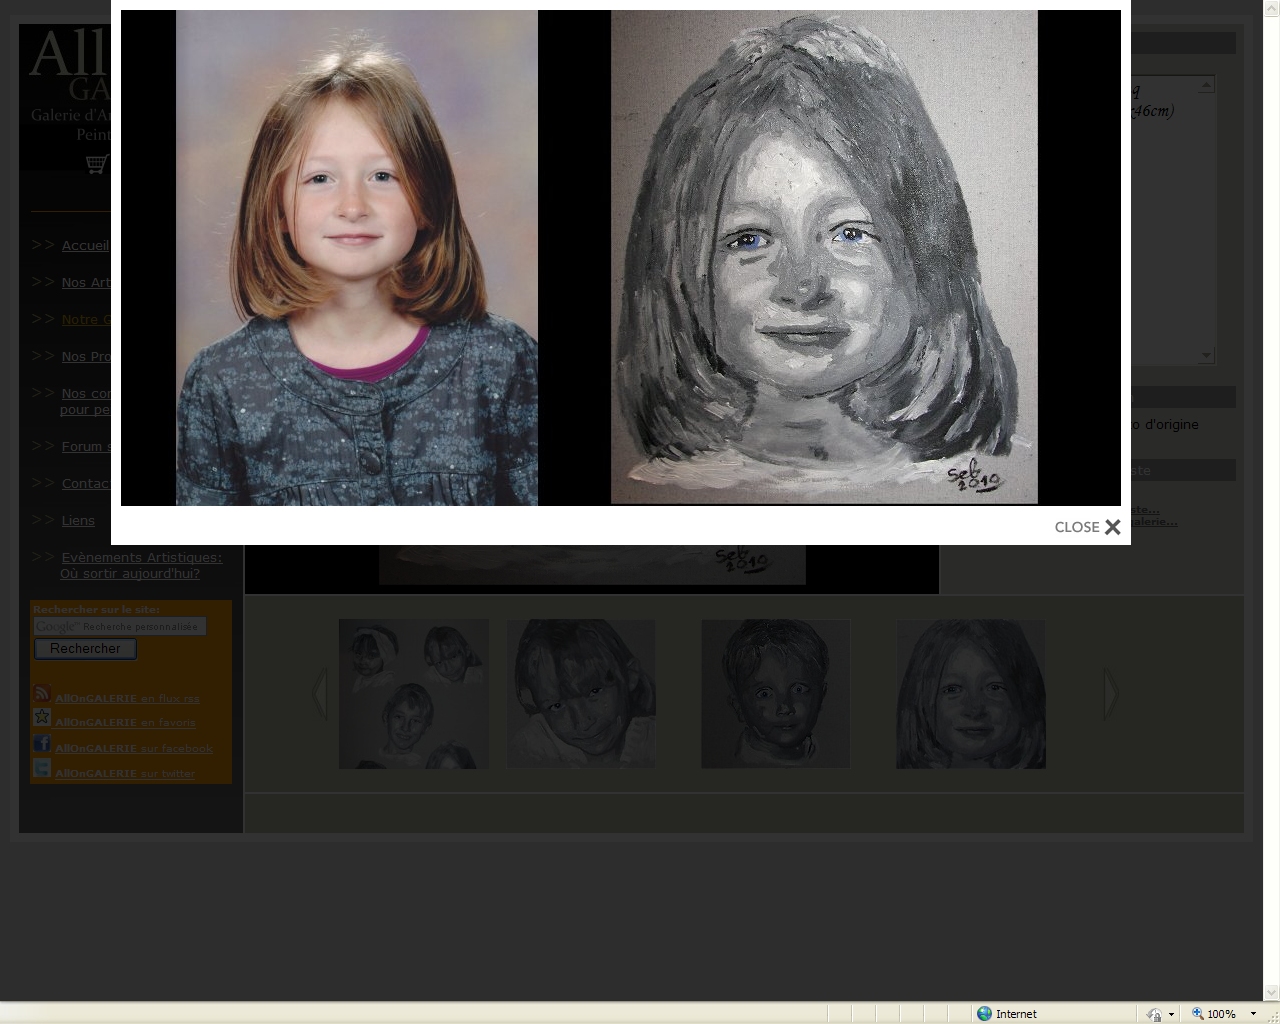The image size is (1280, 1024).
Task: Open the security lock dropdown arrow
Action: [x=1171, y=1013]
